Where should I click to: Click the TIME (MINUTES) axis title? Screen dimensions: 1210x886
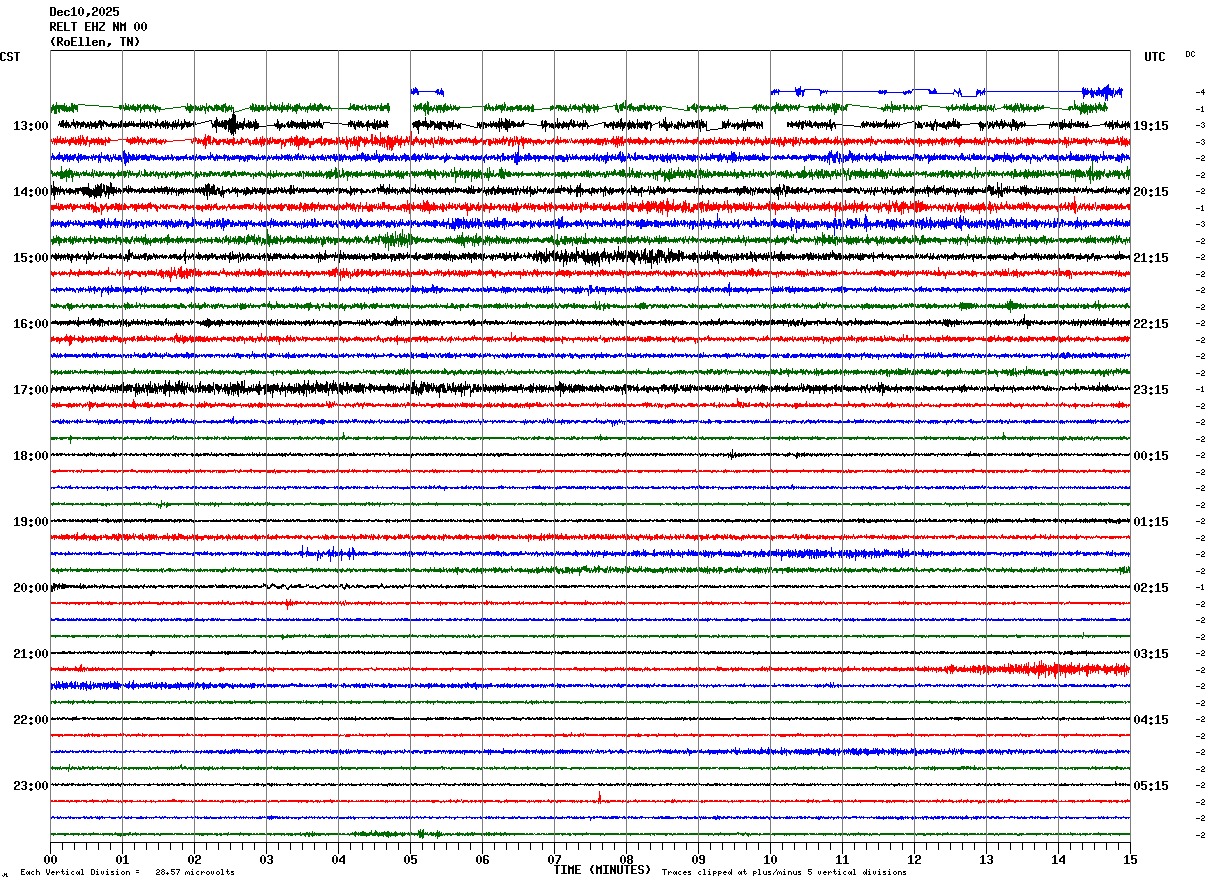602,870
